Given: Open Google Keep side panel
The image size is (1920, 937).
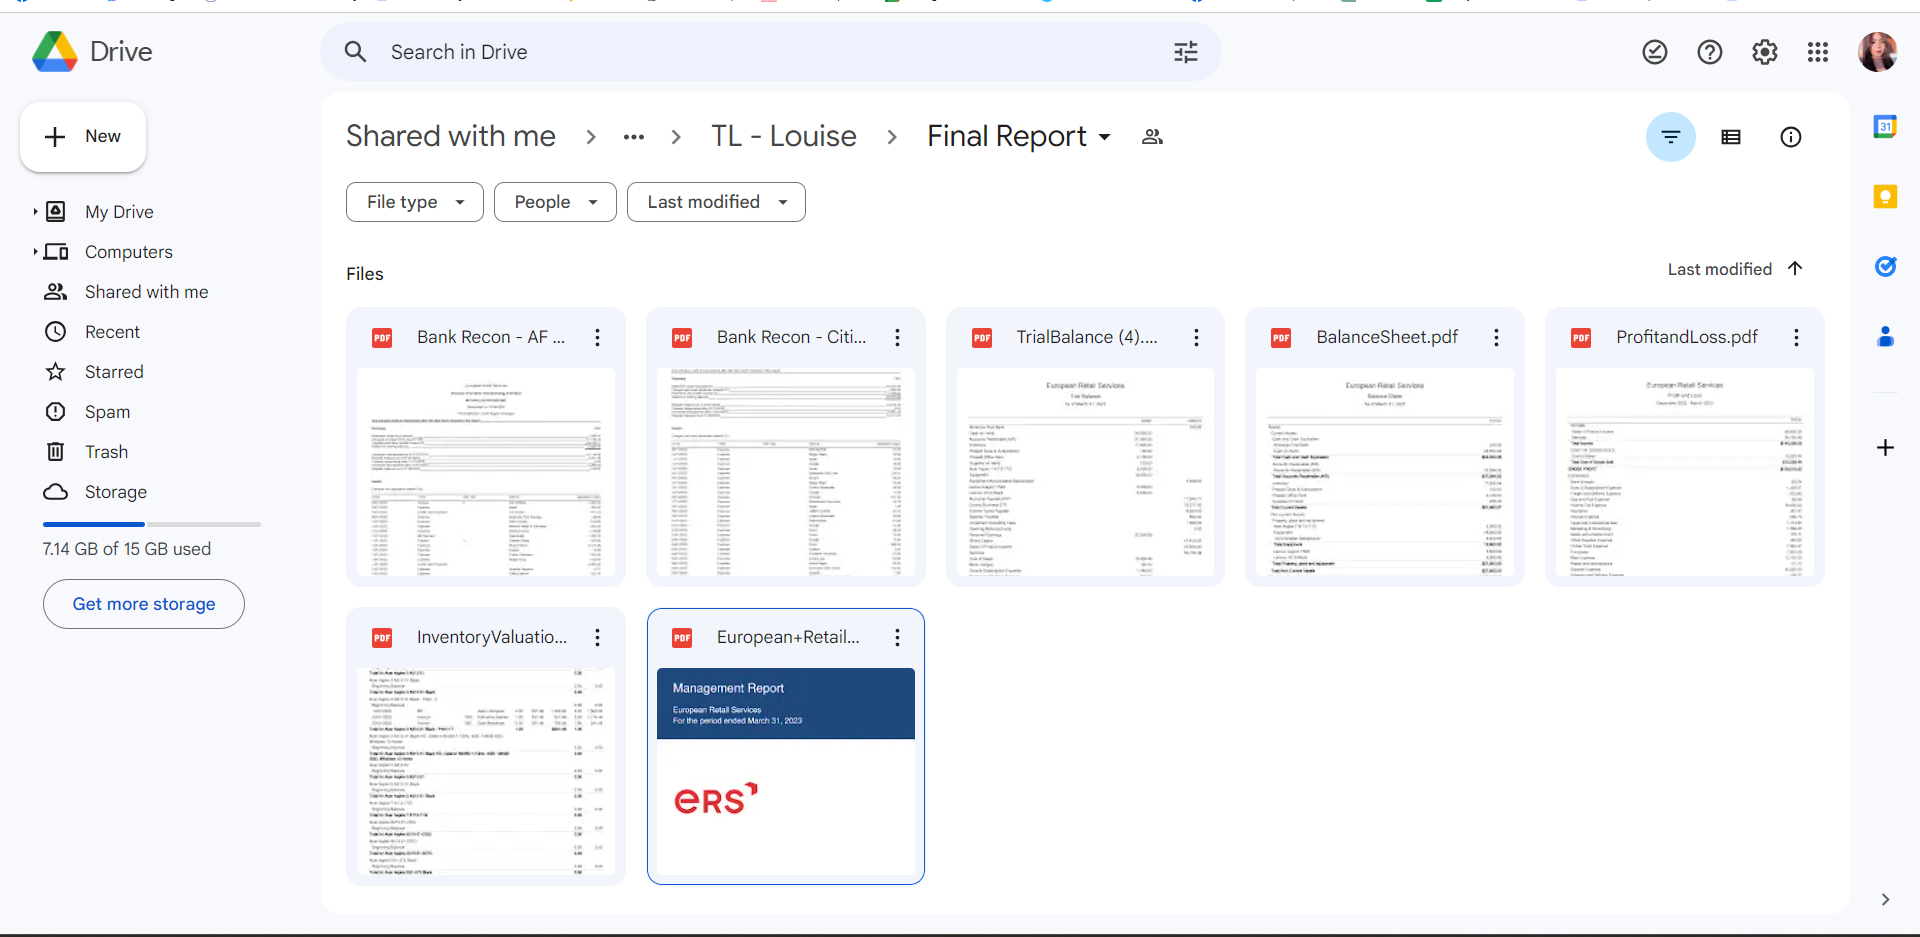Looking at the screenshot, I should click(x=1885, y=197).
